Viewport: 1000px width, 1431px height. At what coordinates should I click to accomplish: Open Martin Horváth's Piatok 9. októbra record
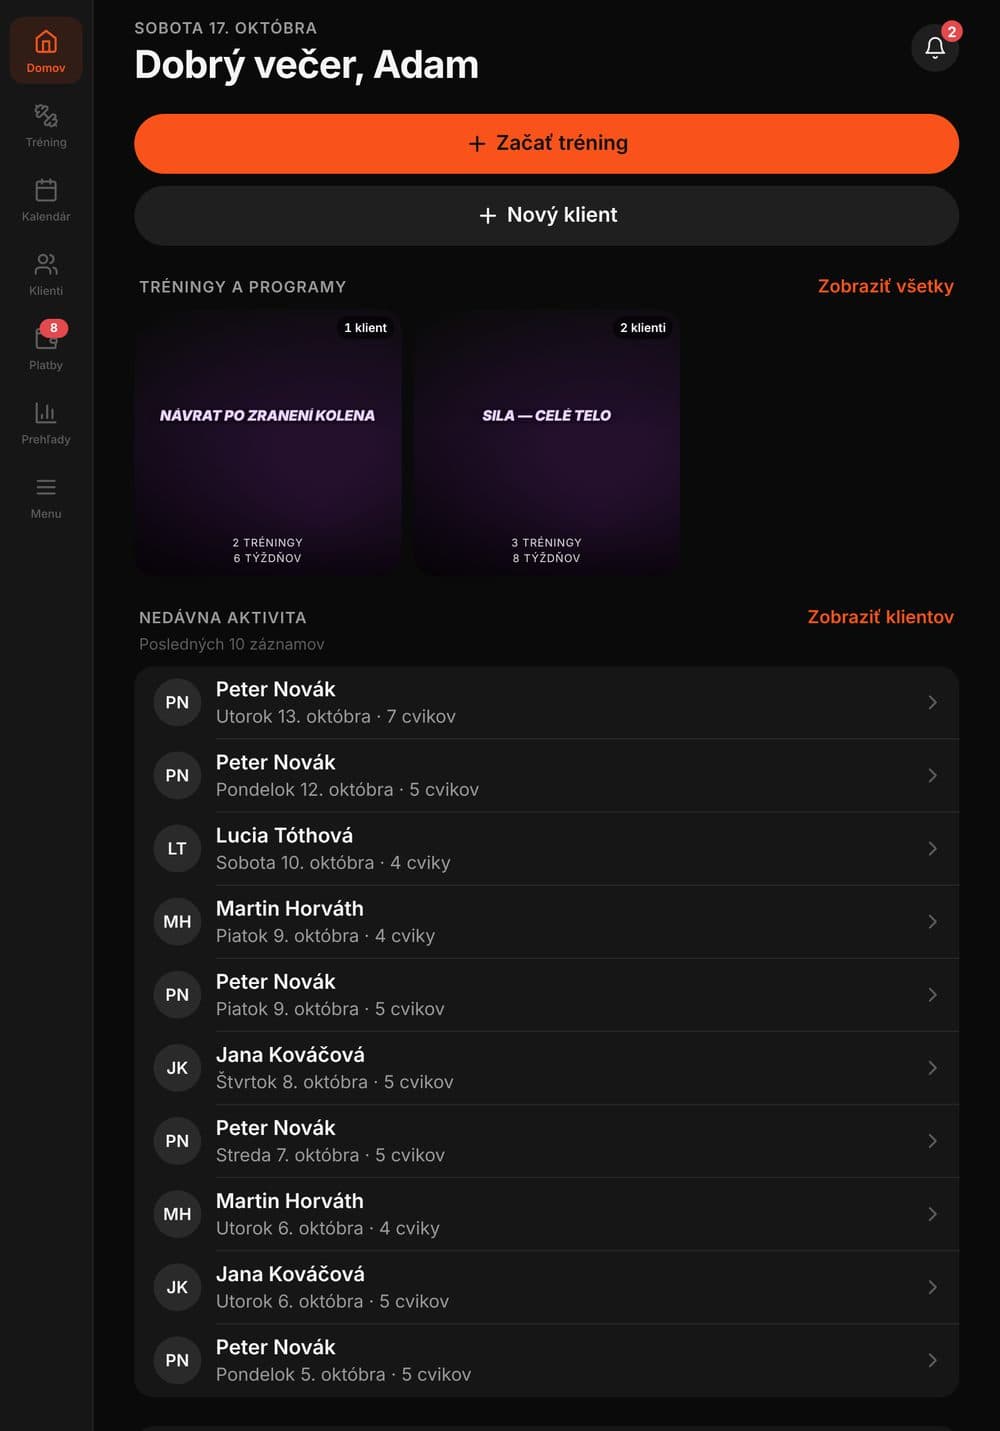[547, 922]
